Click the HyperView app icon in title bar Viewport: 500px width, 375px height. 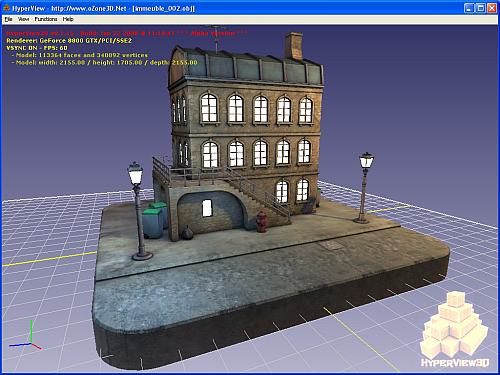pos(6,8)
